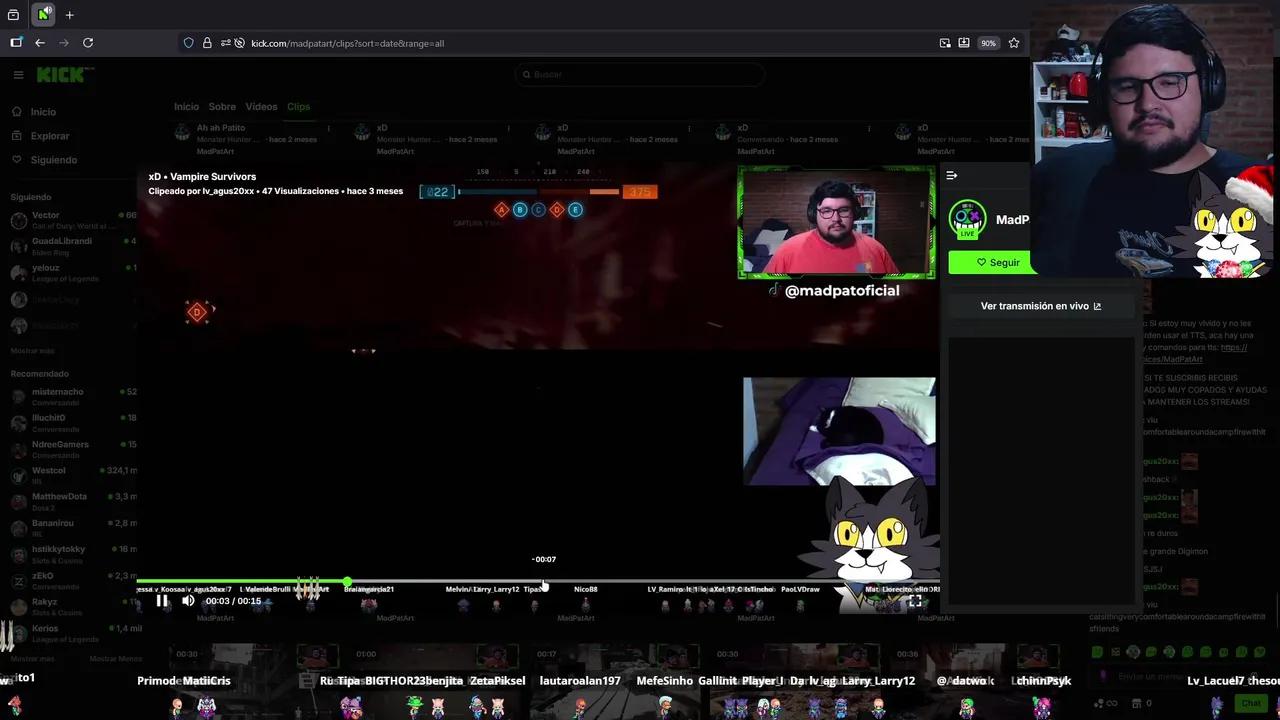Screen dimensions: 1280x720
Task: Open picture-in-picture icon in address bar
Action: point(945,43)
